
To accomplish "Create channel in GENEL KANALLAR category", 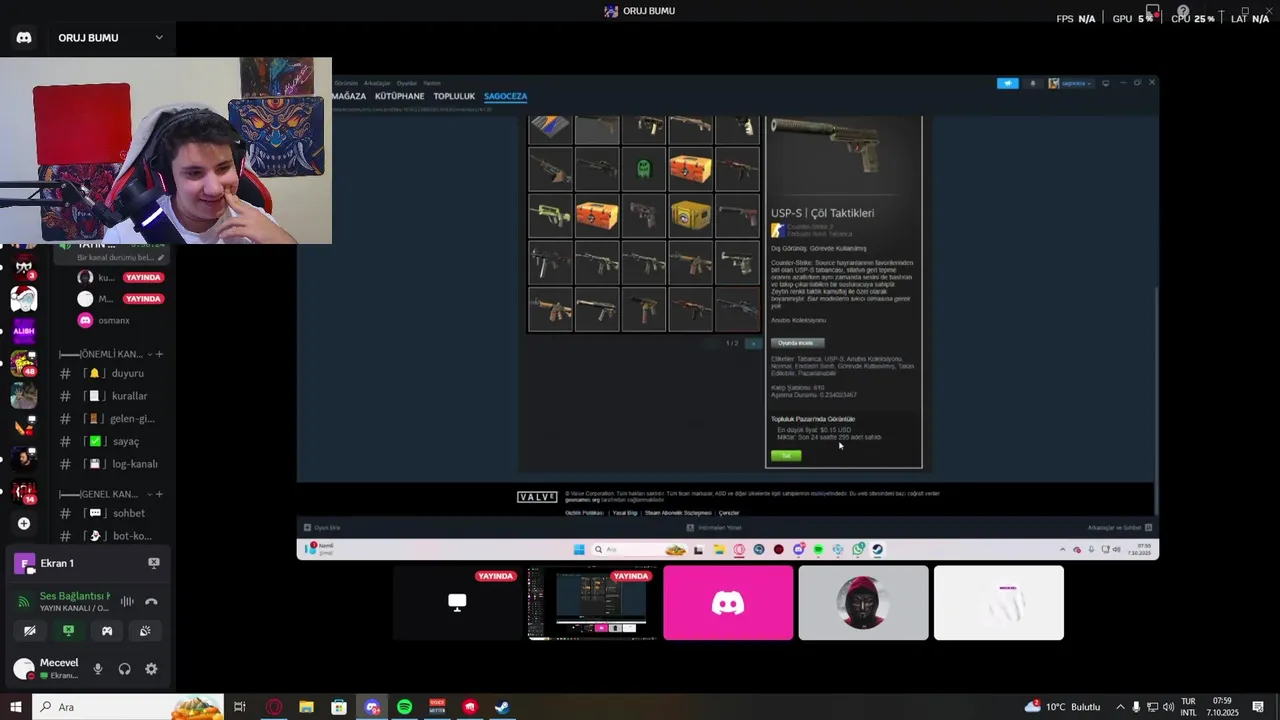I will (159, 494).
